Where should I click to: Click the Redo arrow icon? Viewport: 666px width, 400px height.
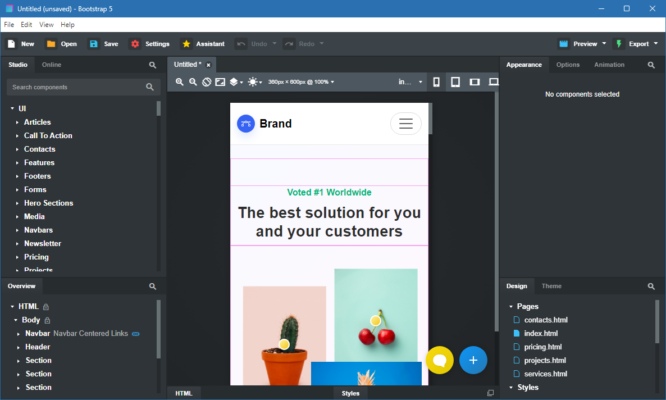click(x=289, y=44)
